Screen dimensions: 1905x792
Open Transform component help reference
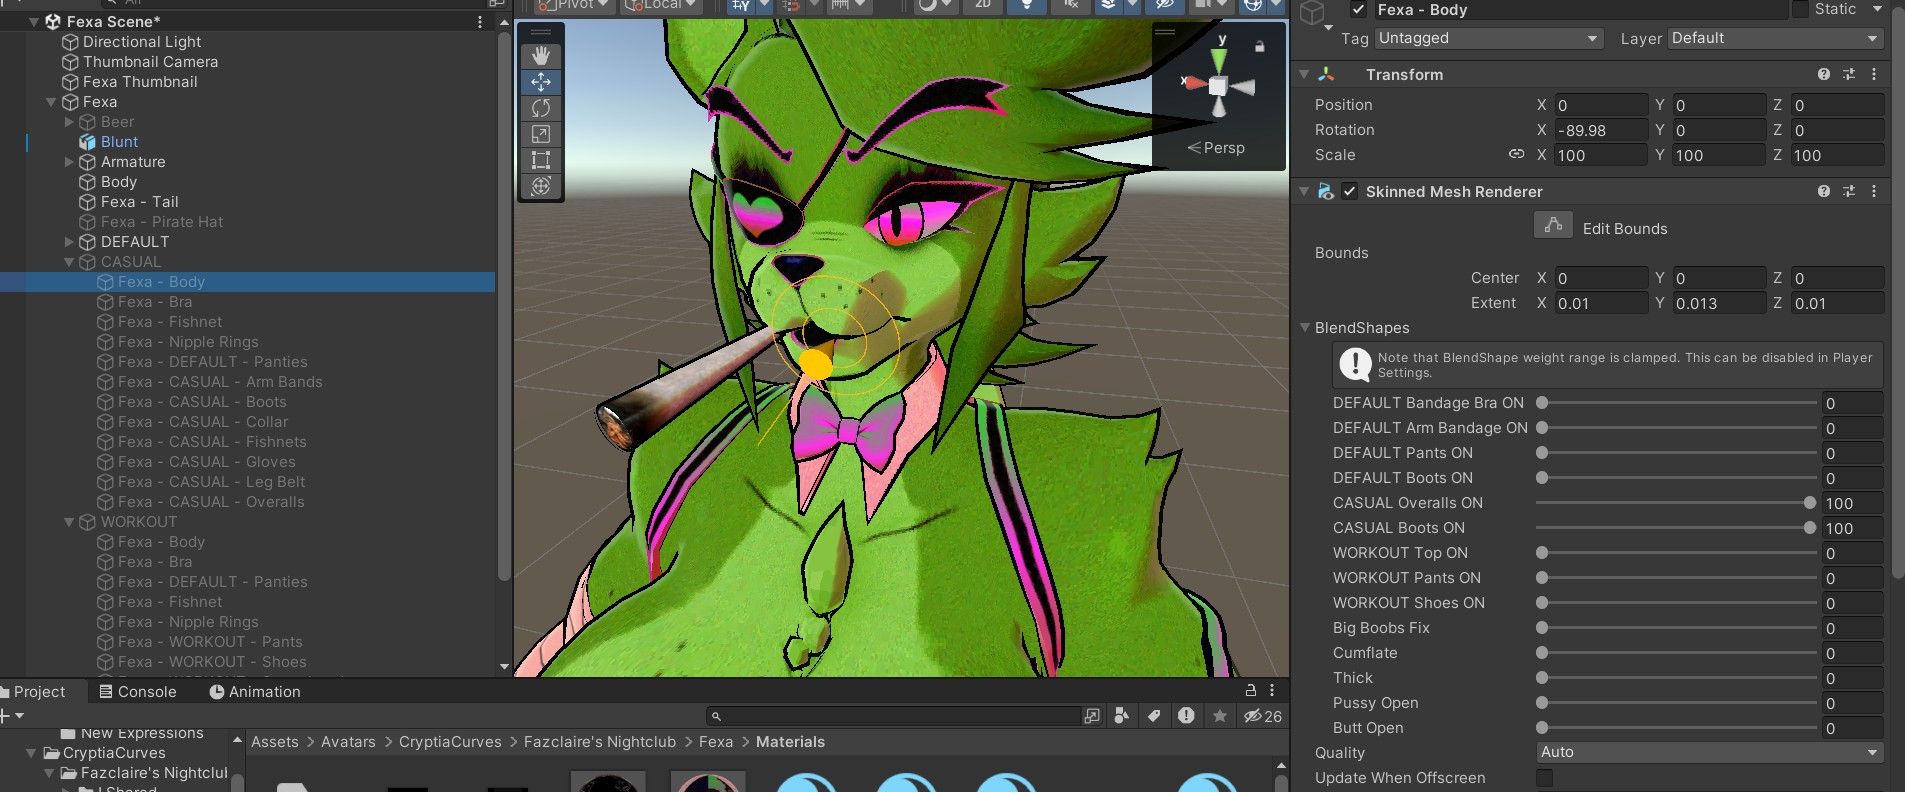point(1824,75)
